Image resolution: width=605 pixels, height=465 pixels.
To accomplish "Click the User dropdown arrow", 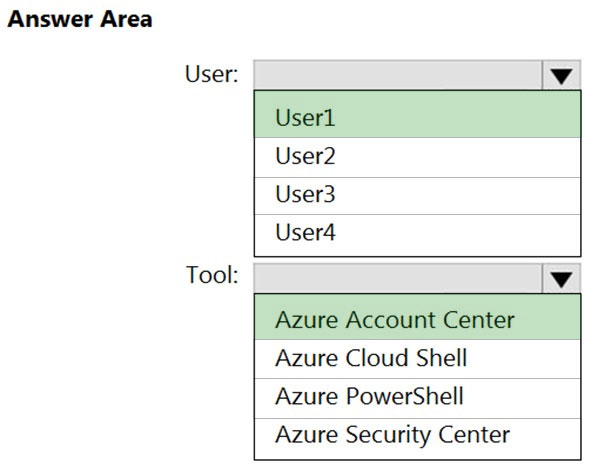I will coord(562,76).
